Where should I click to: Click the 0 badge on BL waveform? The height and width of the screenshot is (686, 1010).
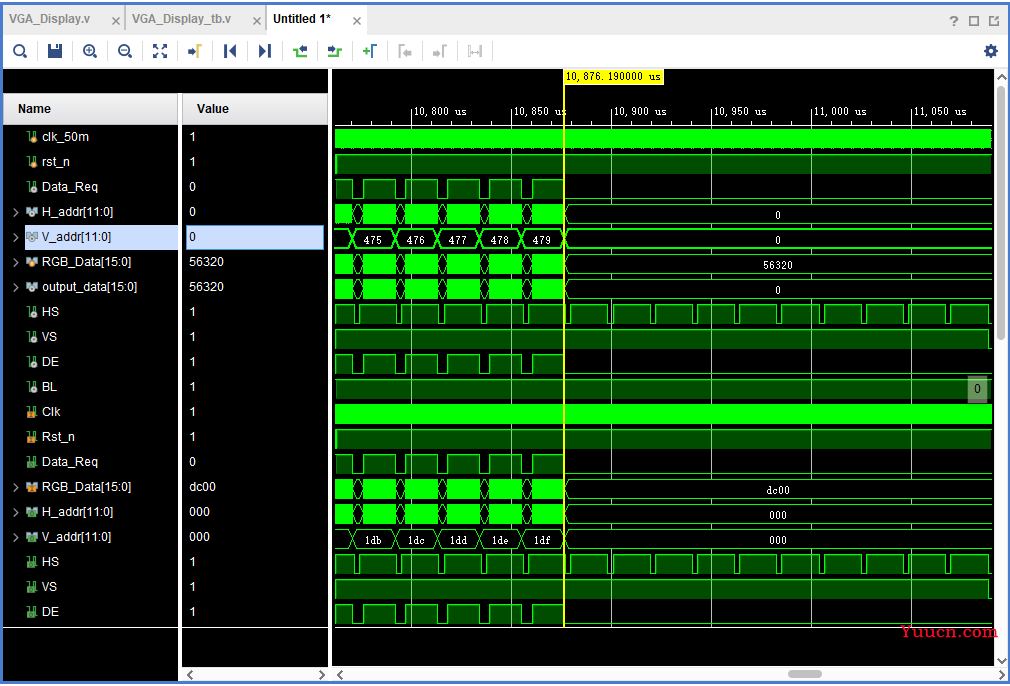pos(977,388)
